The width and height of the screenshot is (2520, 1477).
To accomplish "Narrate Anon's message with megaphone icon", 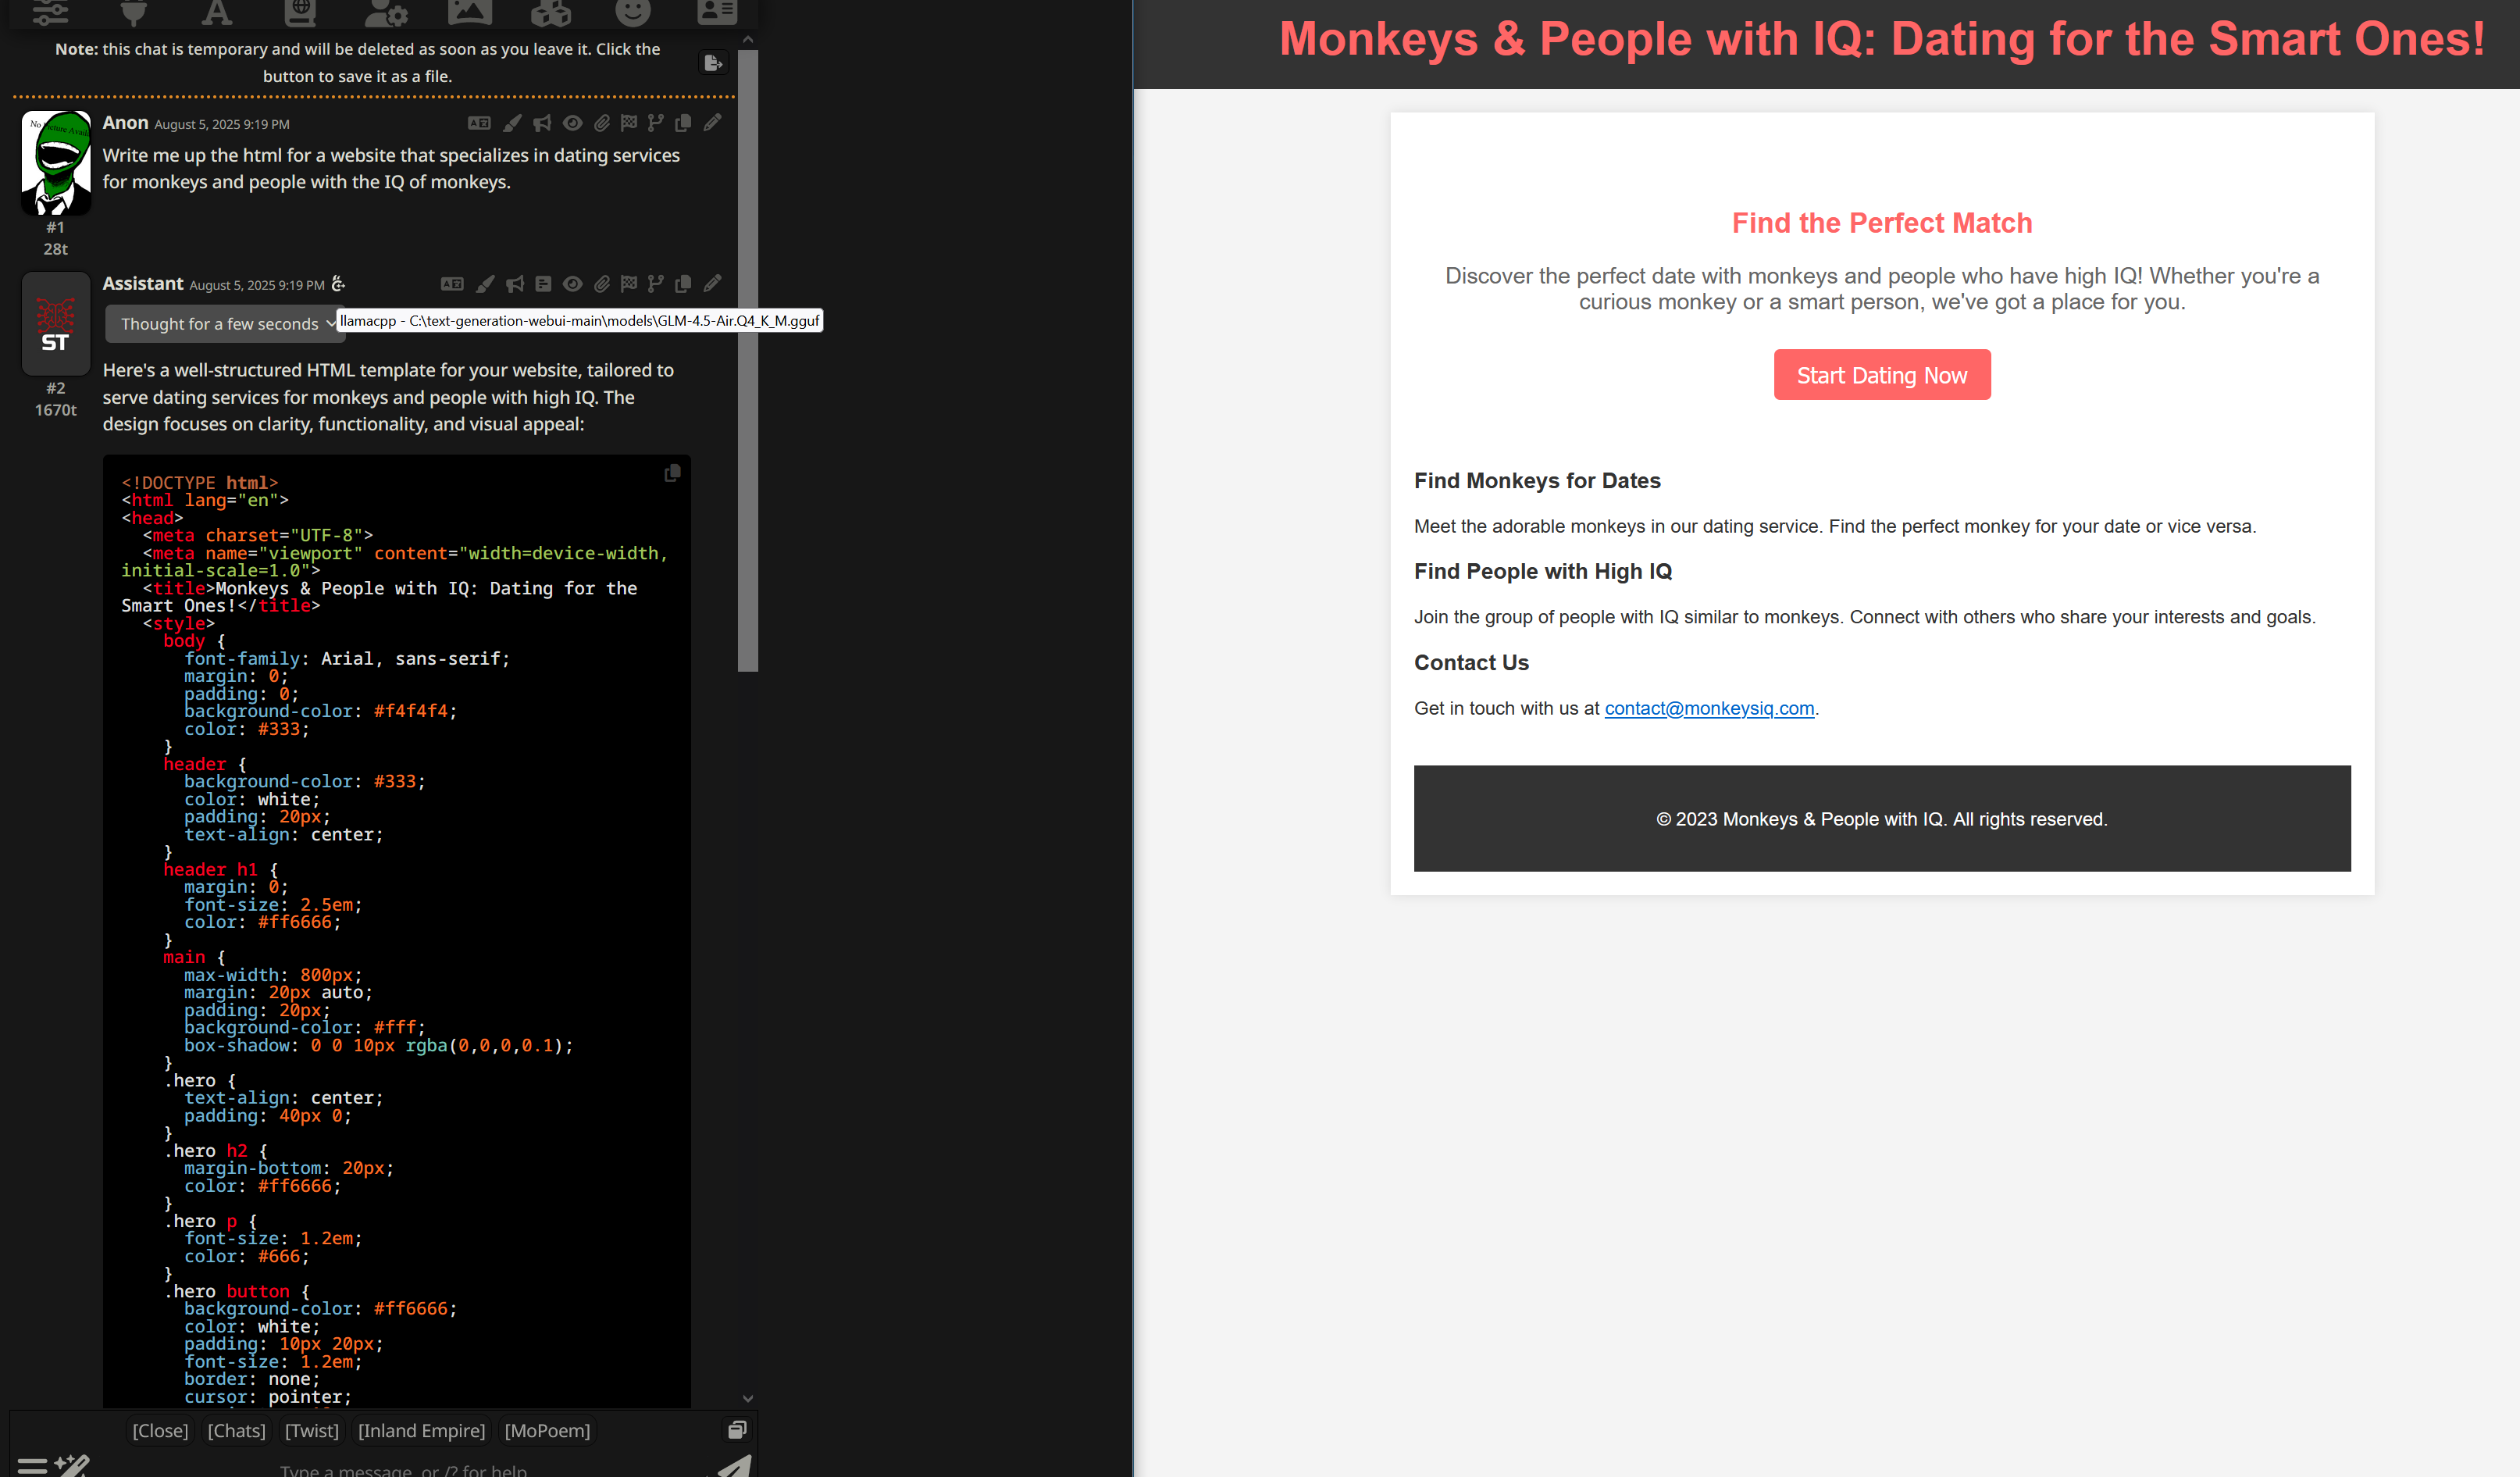I will click(542, 123).
